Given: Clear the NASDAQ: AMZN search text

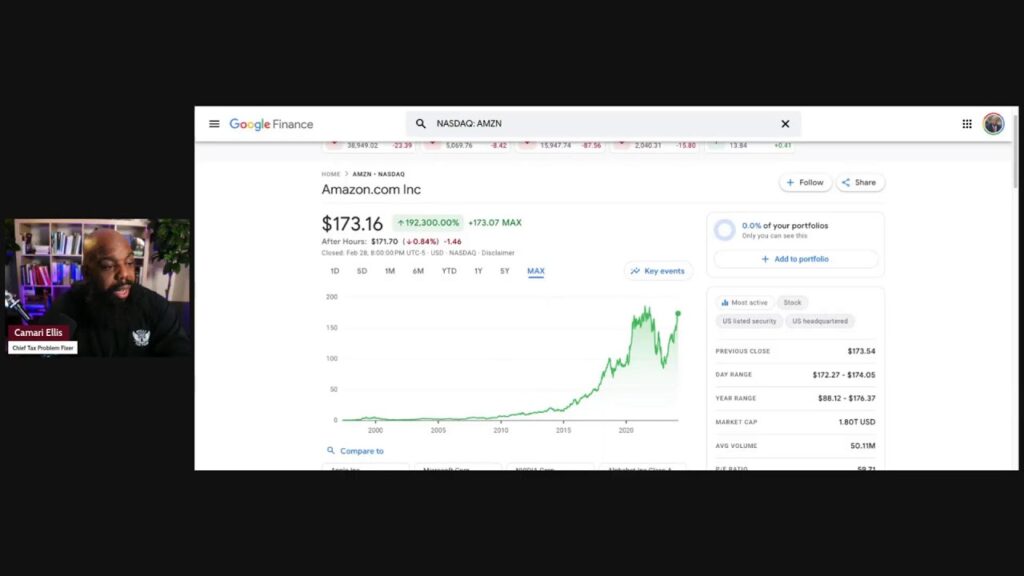Looking at the screenshot, I should [785, 124].
